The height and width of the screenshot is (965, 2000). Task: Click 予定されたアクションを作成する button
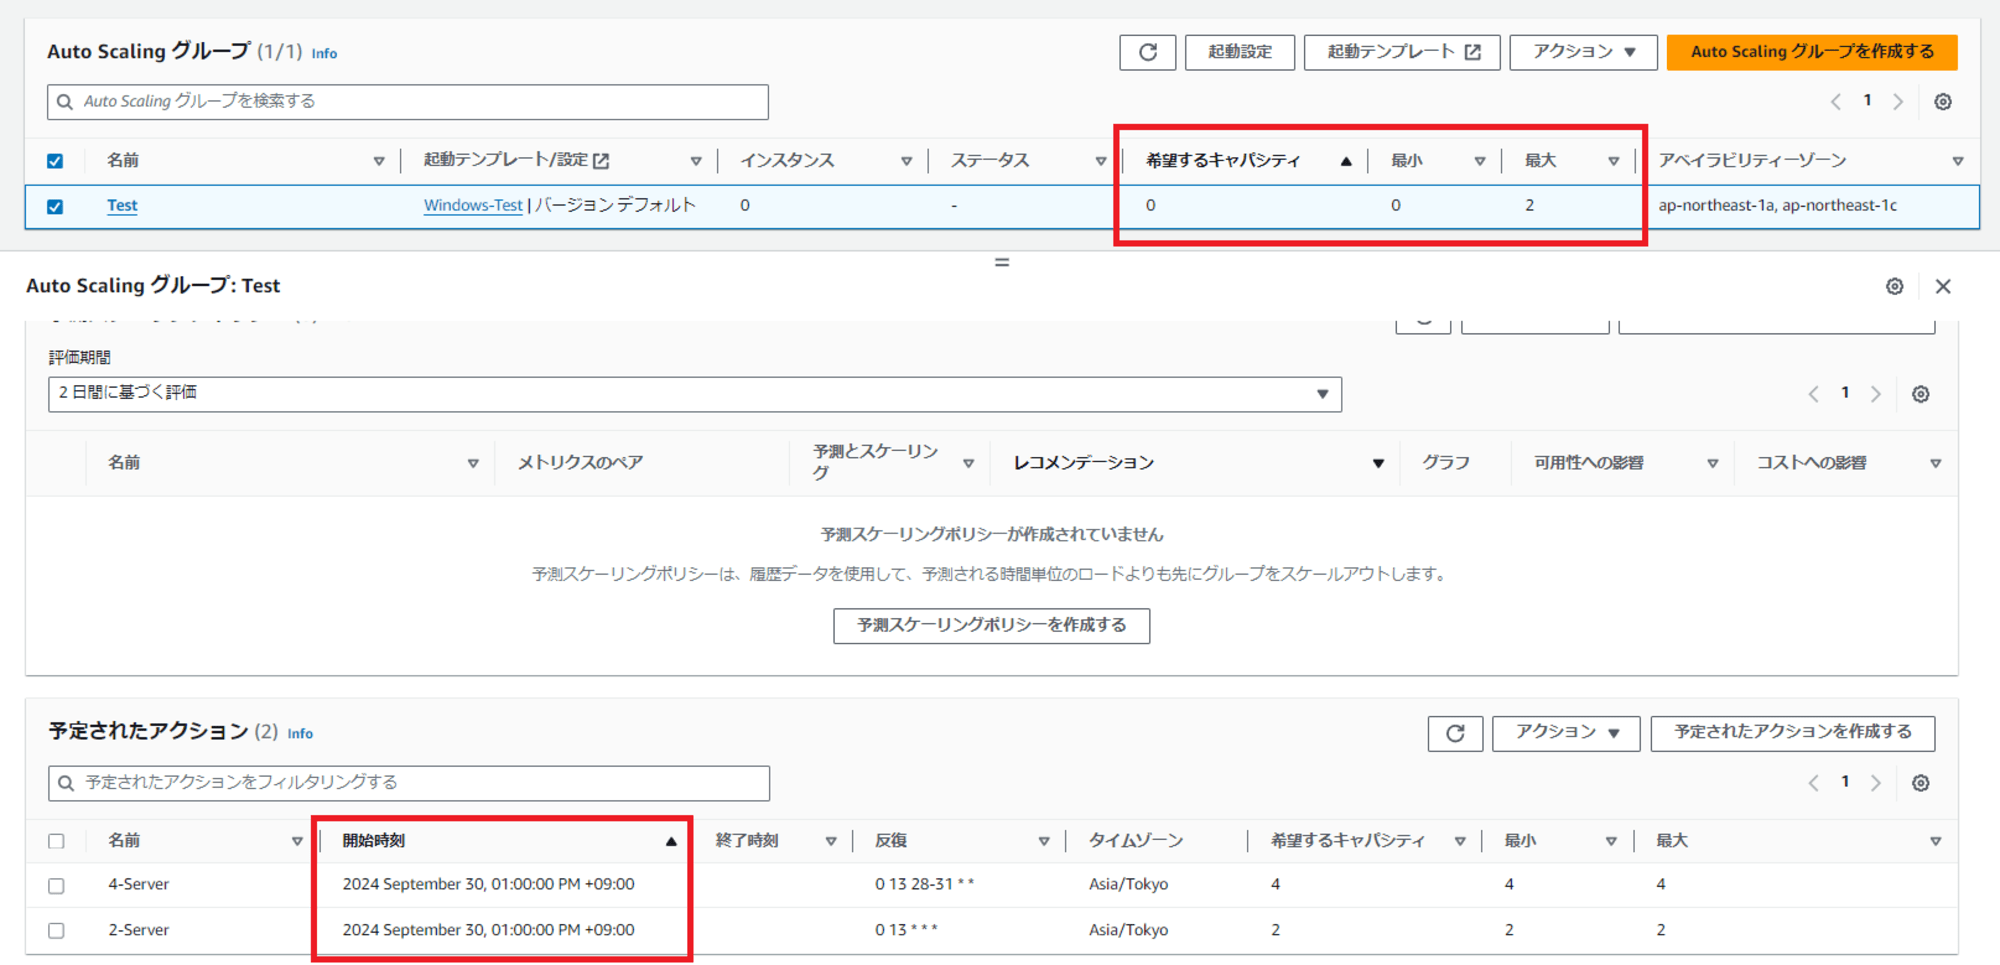tap(1793, 733)
